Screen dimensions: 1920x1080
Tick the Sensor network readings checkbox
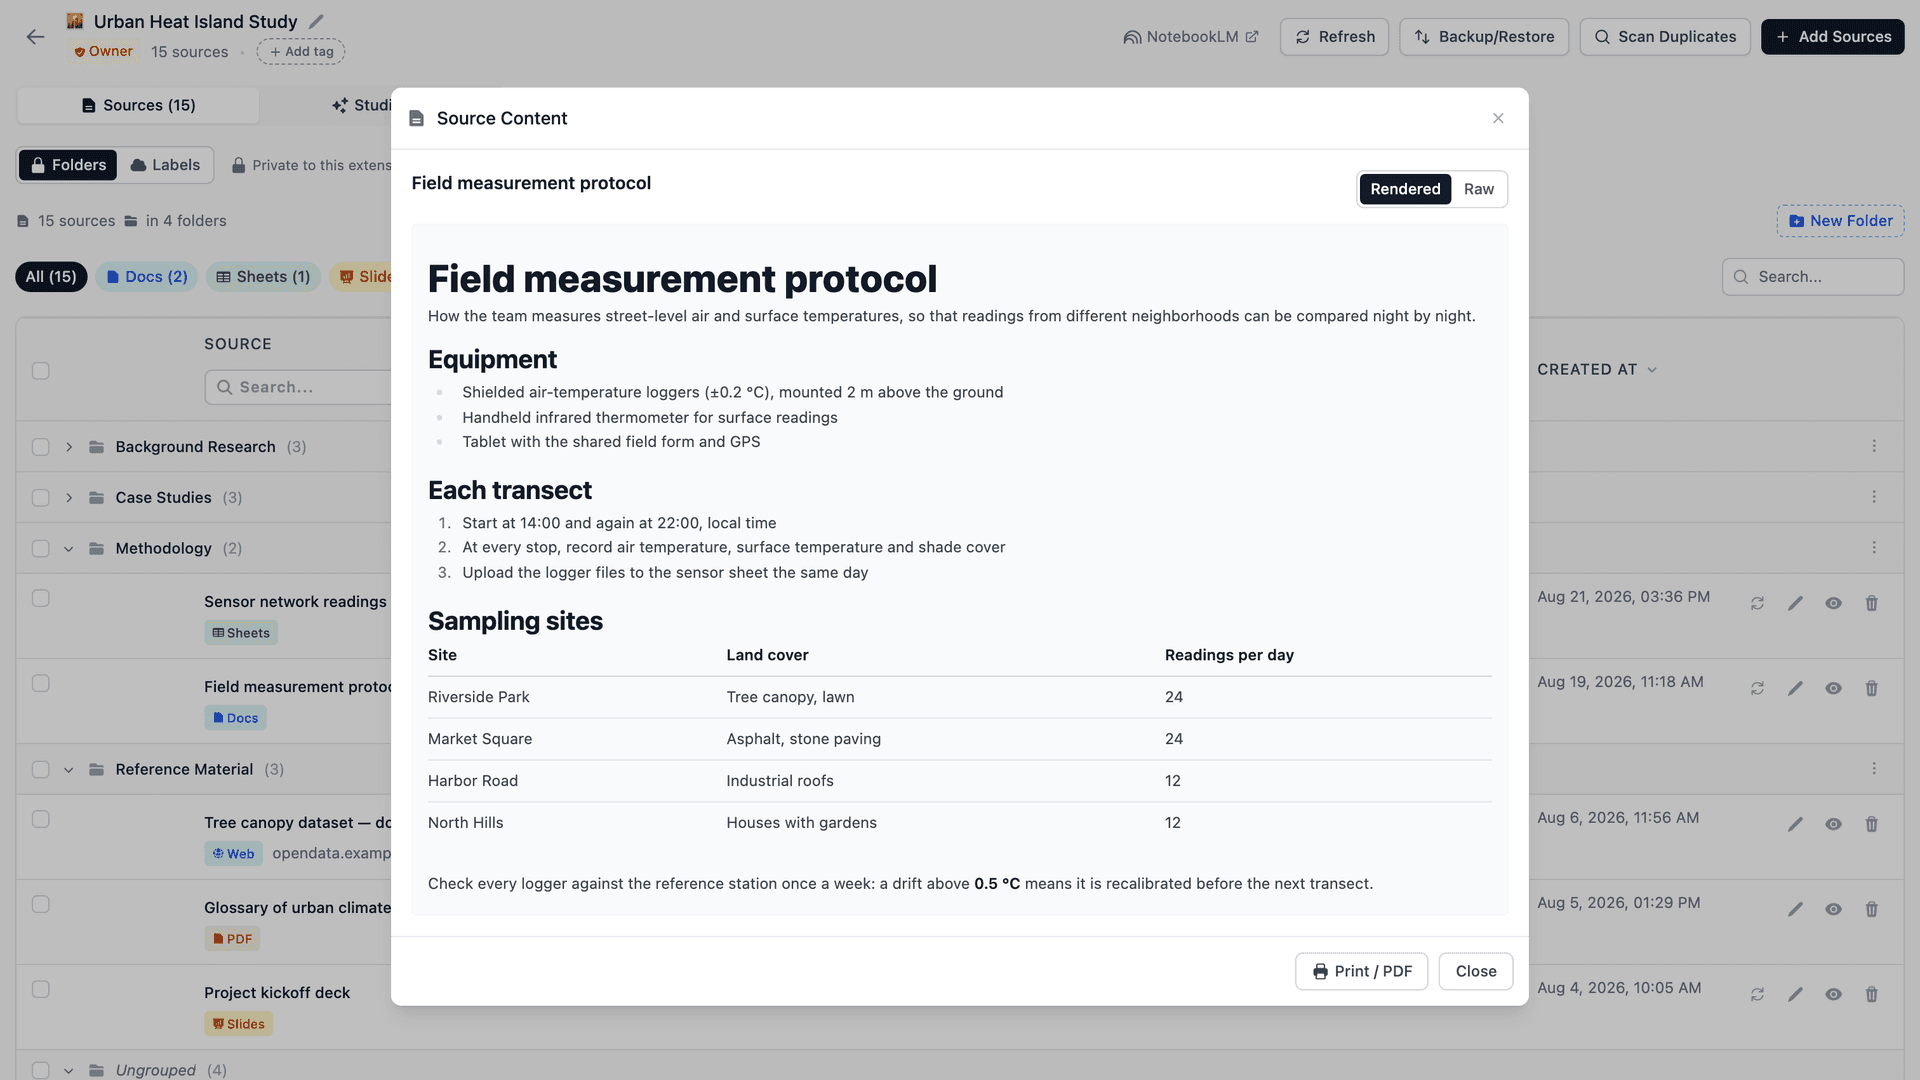click(x=40, y=598)
